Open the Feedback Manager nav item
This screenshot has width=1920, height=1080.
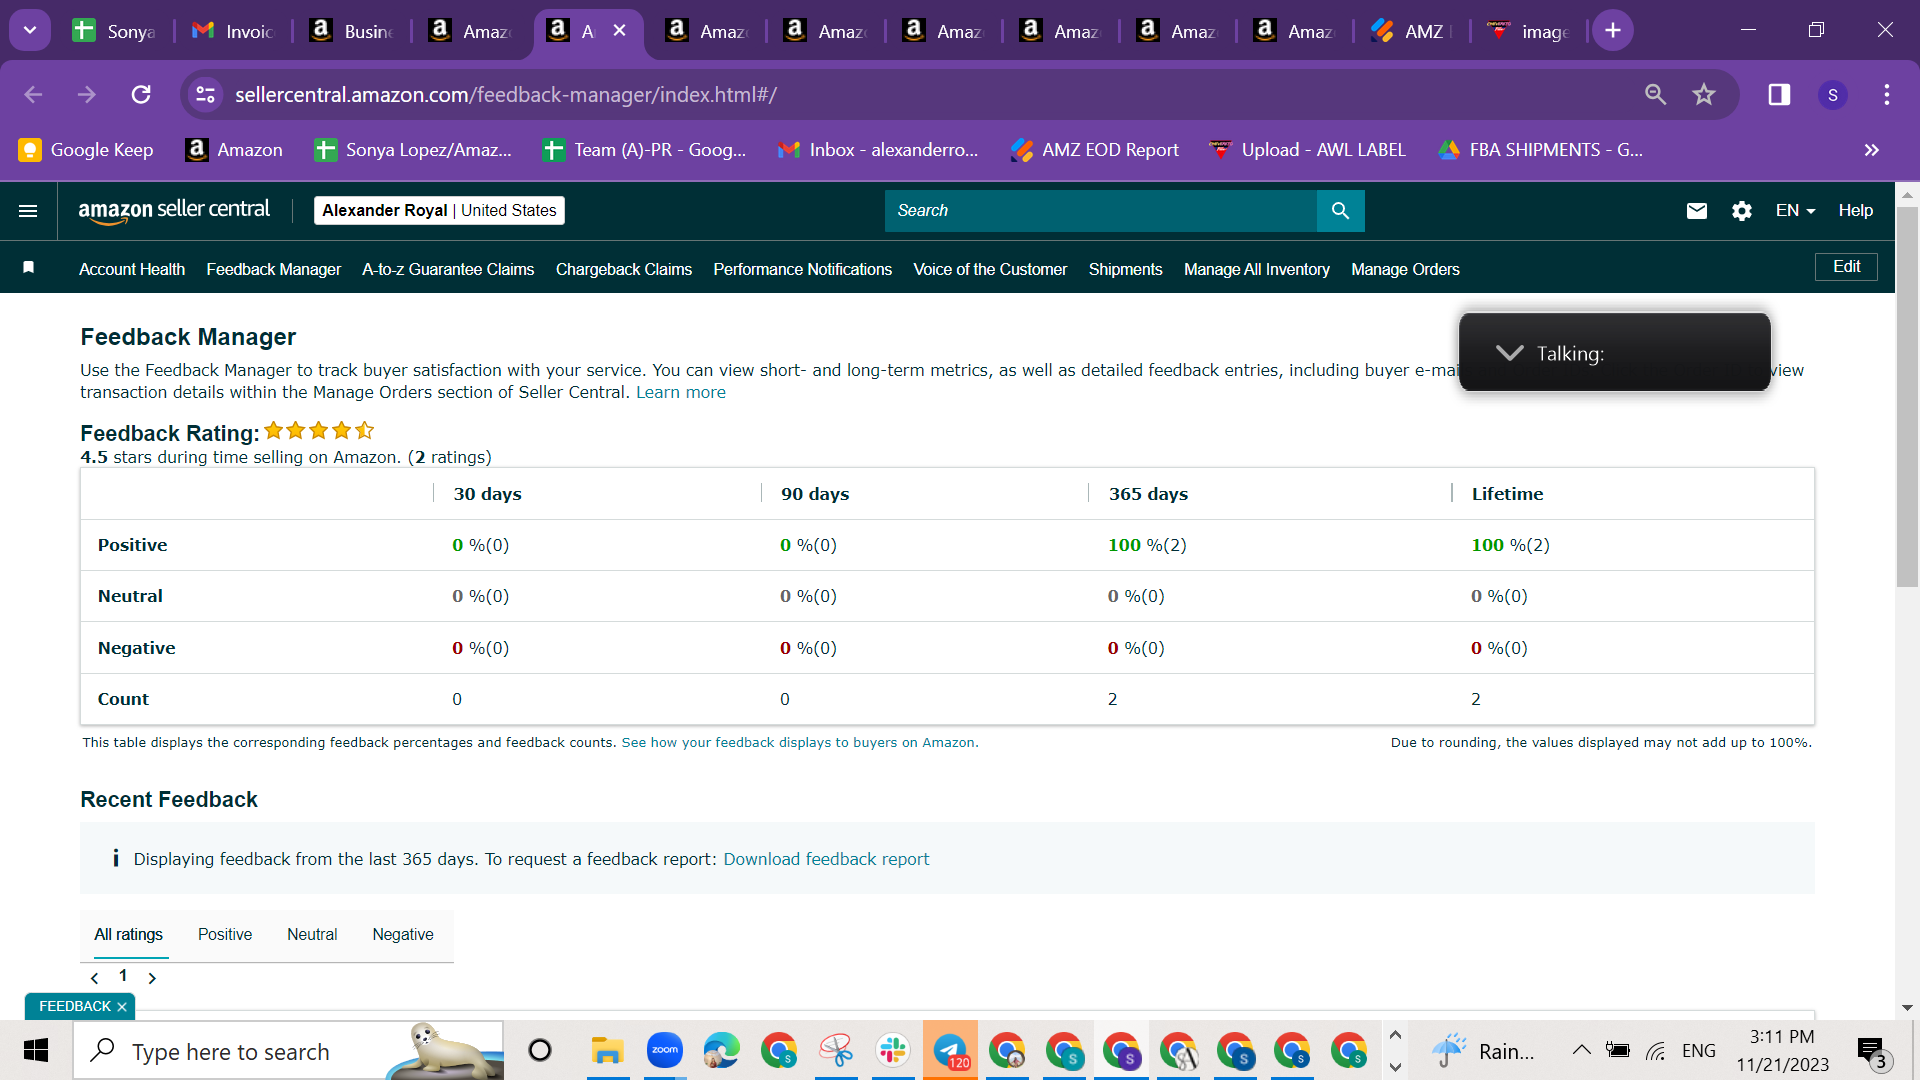(273, 269)
